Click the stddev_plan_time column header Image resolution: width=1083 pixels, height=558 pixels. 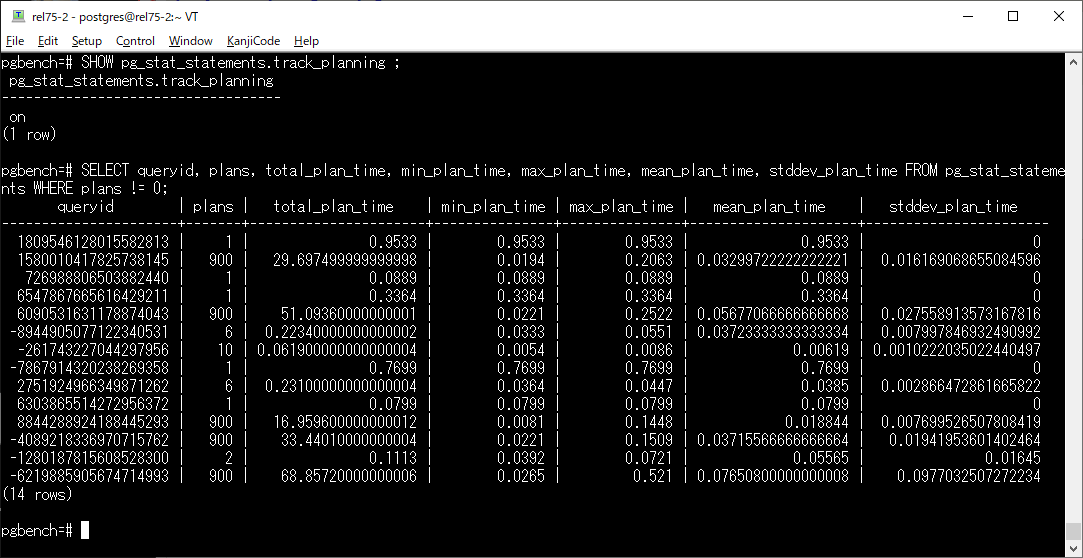click(x=953, y=207)
